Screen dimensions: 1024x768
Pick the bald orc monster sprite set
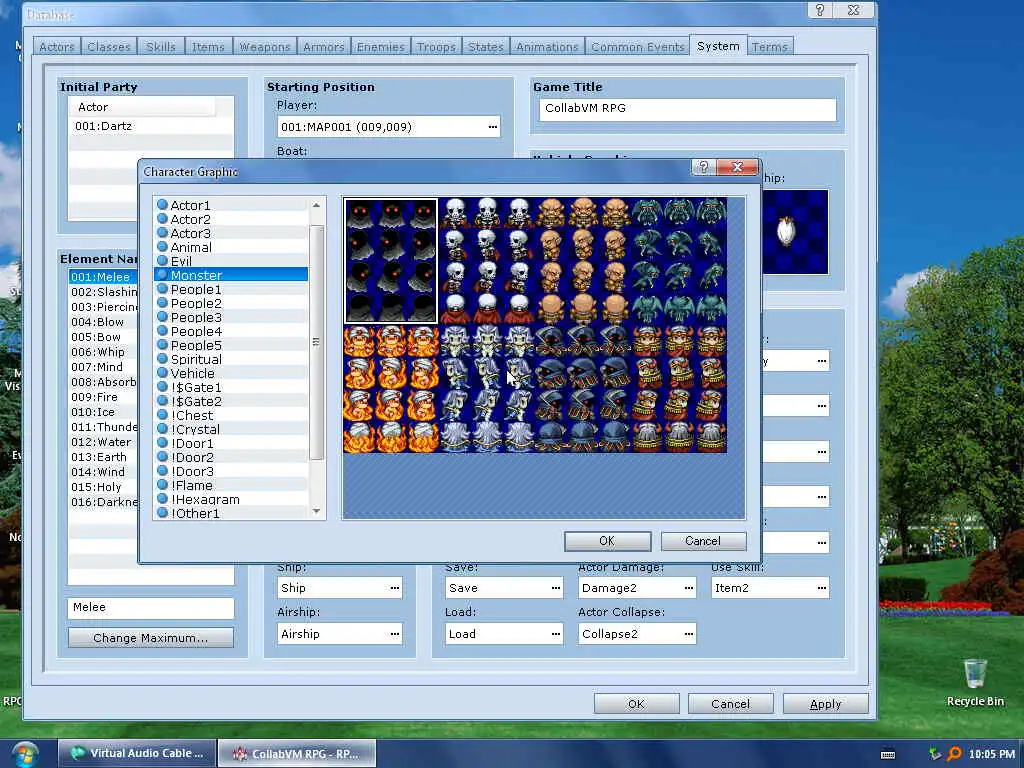click(583, 261)
